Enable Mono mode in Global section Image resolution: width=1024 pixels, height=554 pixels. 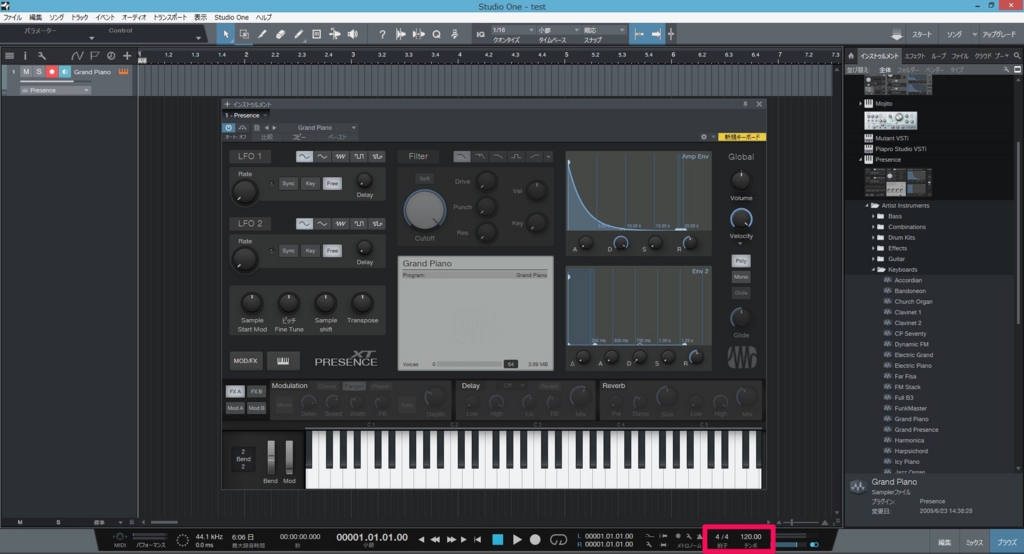[741, 277]
